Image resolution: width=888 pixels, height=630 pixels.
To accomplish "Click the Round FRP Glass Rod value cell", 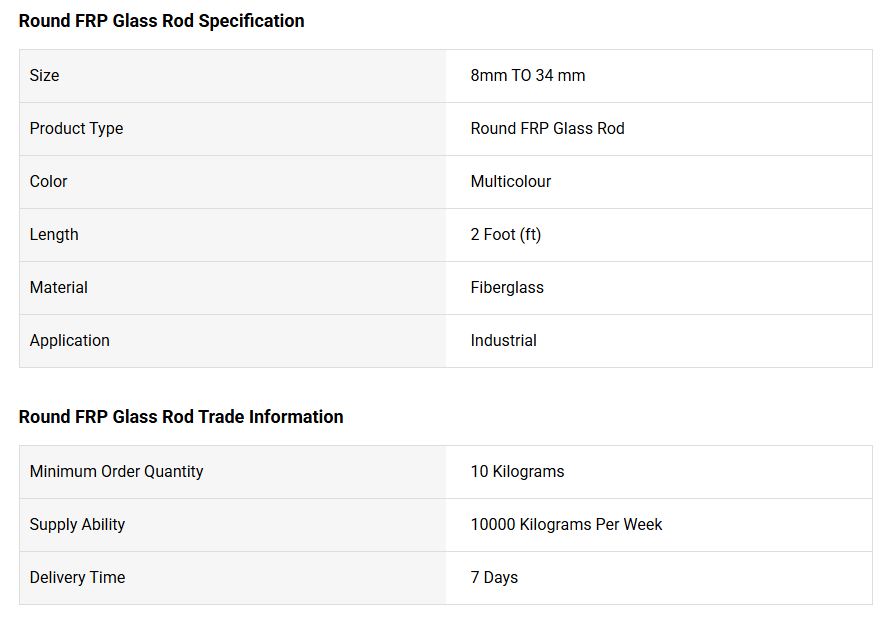I will 547,129.
